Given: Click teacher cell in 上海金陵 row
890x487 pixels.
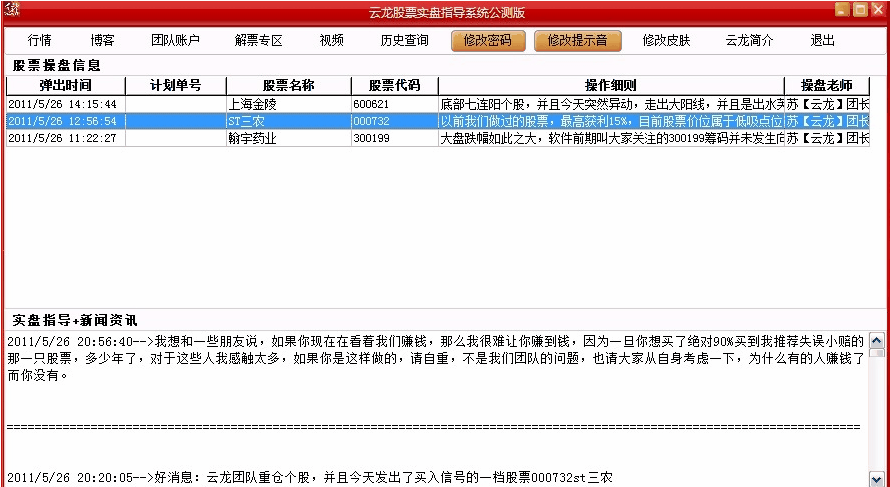Looking at the screenshot, I should pyautogui.click(x=827, y=104).
